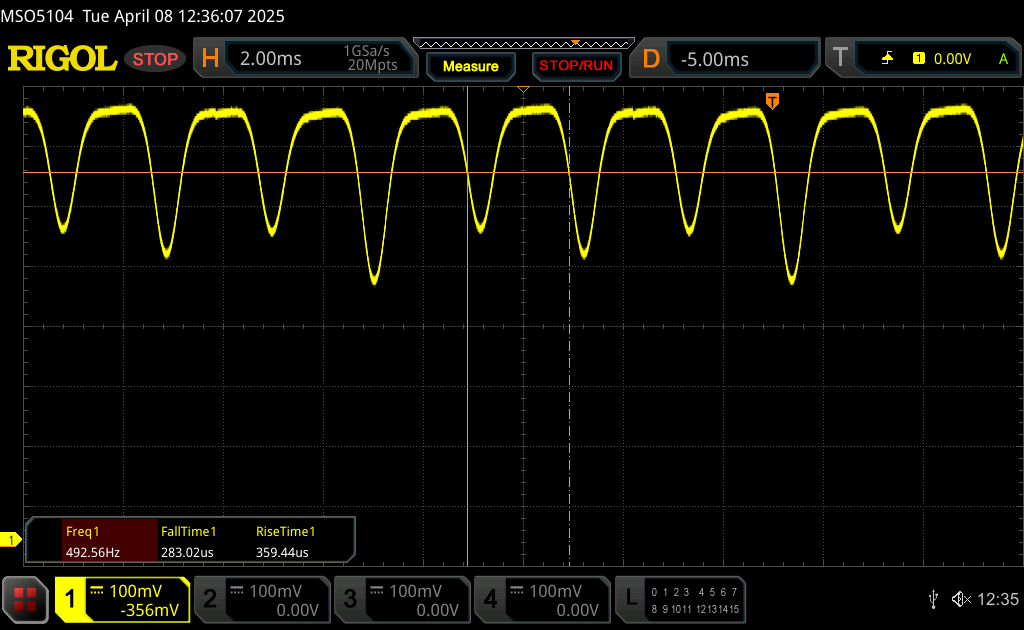Select the rising edge trigger icon
1024x630 pixels.
coord(887,59)
